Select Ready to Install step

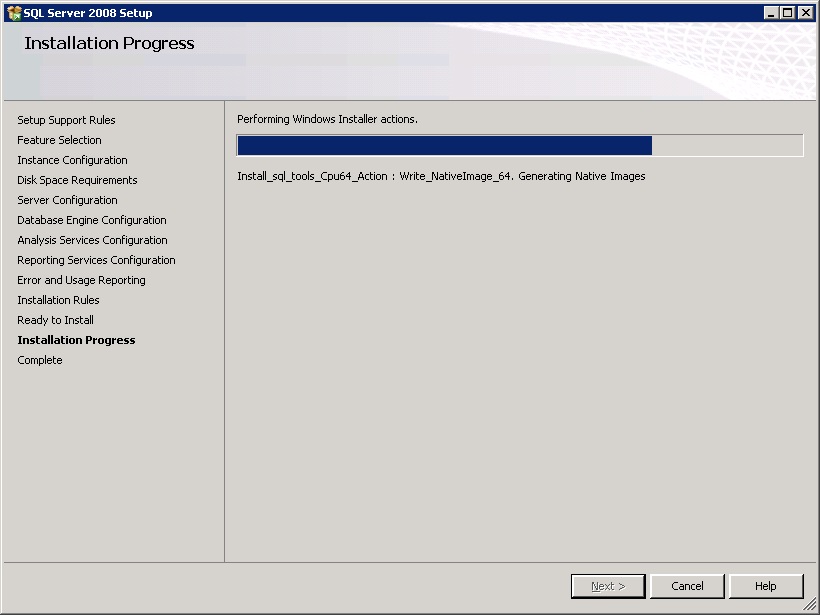pos(55,320)
